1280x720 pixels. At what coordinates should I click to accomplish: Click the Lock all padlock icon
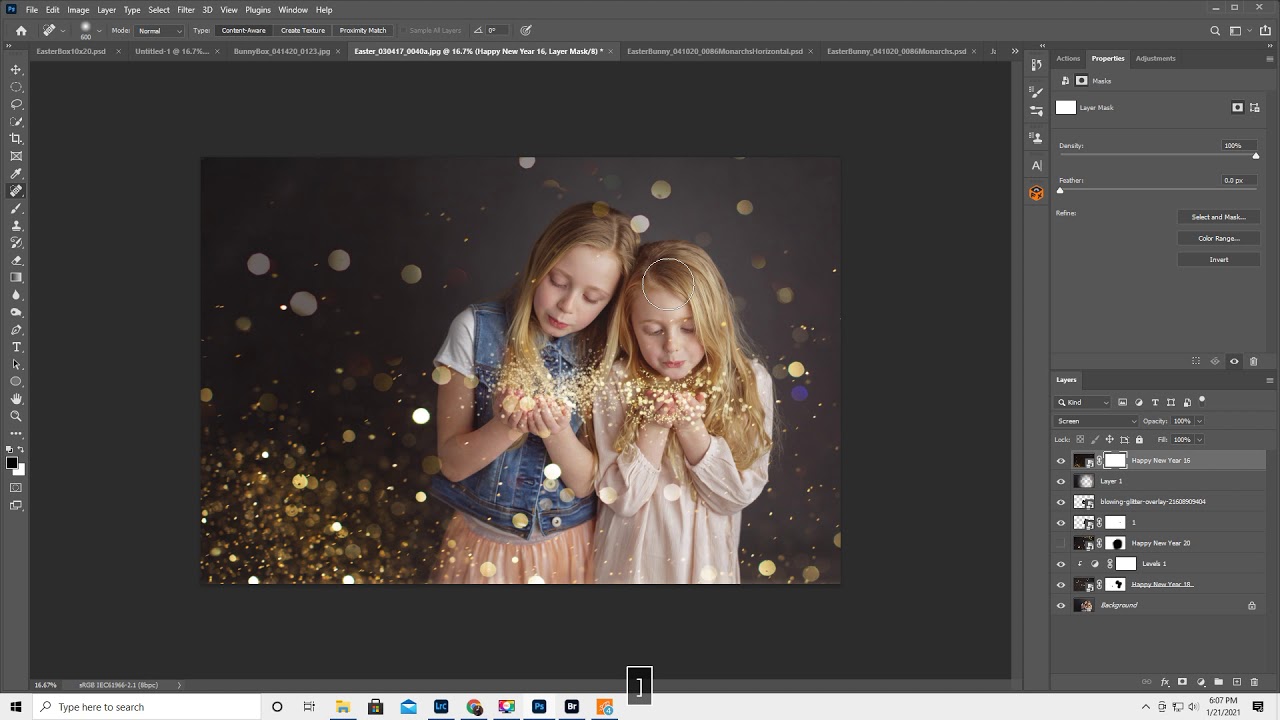tap(1139, 439)
